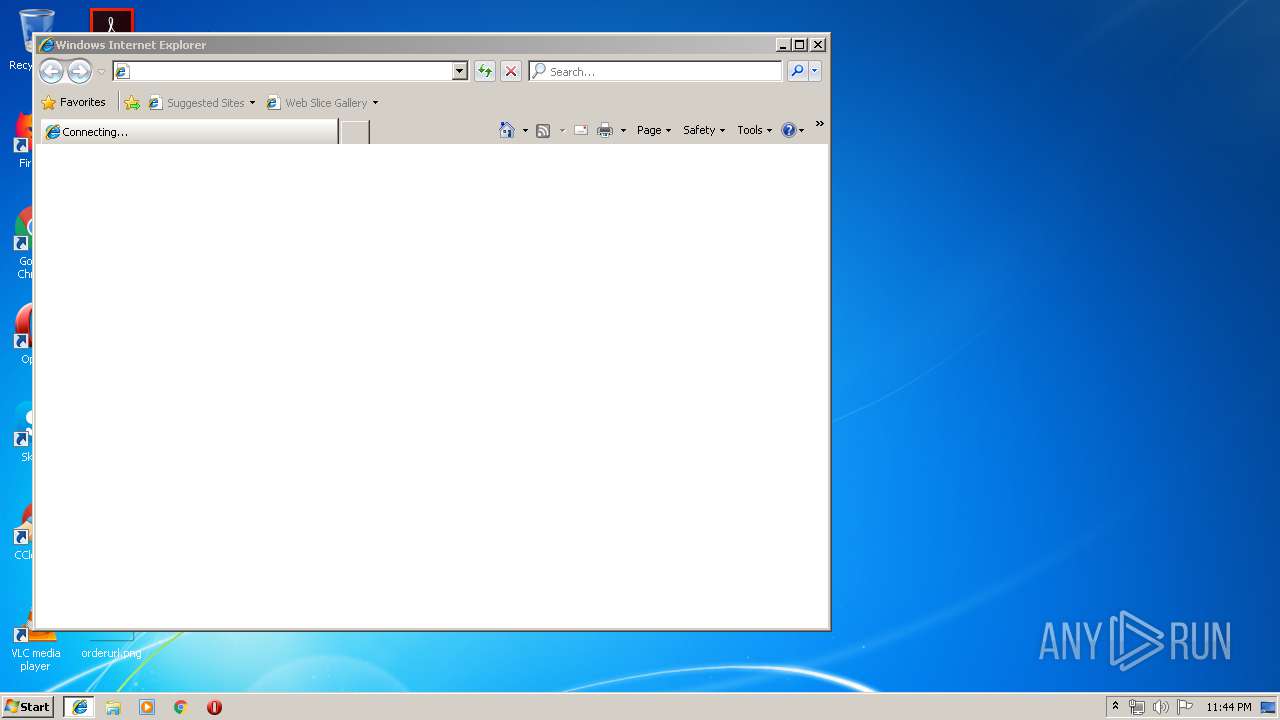
Task: Refresh the page using green arrows icon
Action: coord(485,71)
